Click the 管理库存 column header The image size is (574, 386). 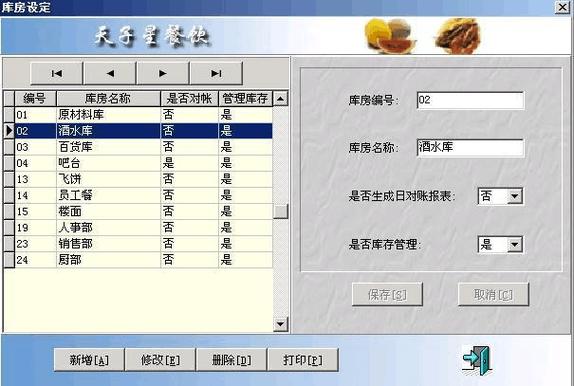(x=245, y=99)
